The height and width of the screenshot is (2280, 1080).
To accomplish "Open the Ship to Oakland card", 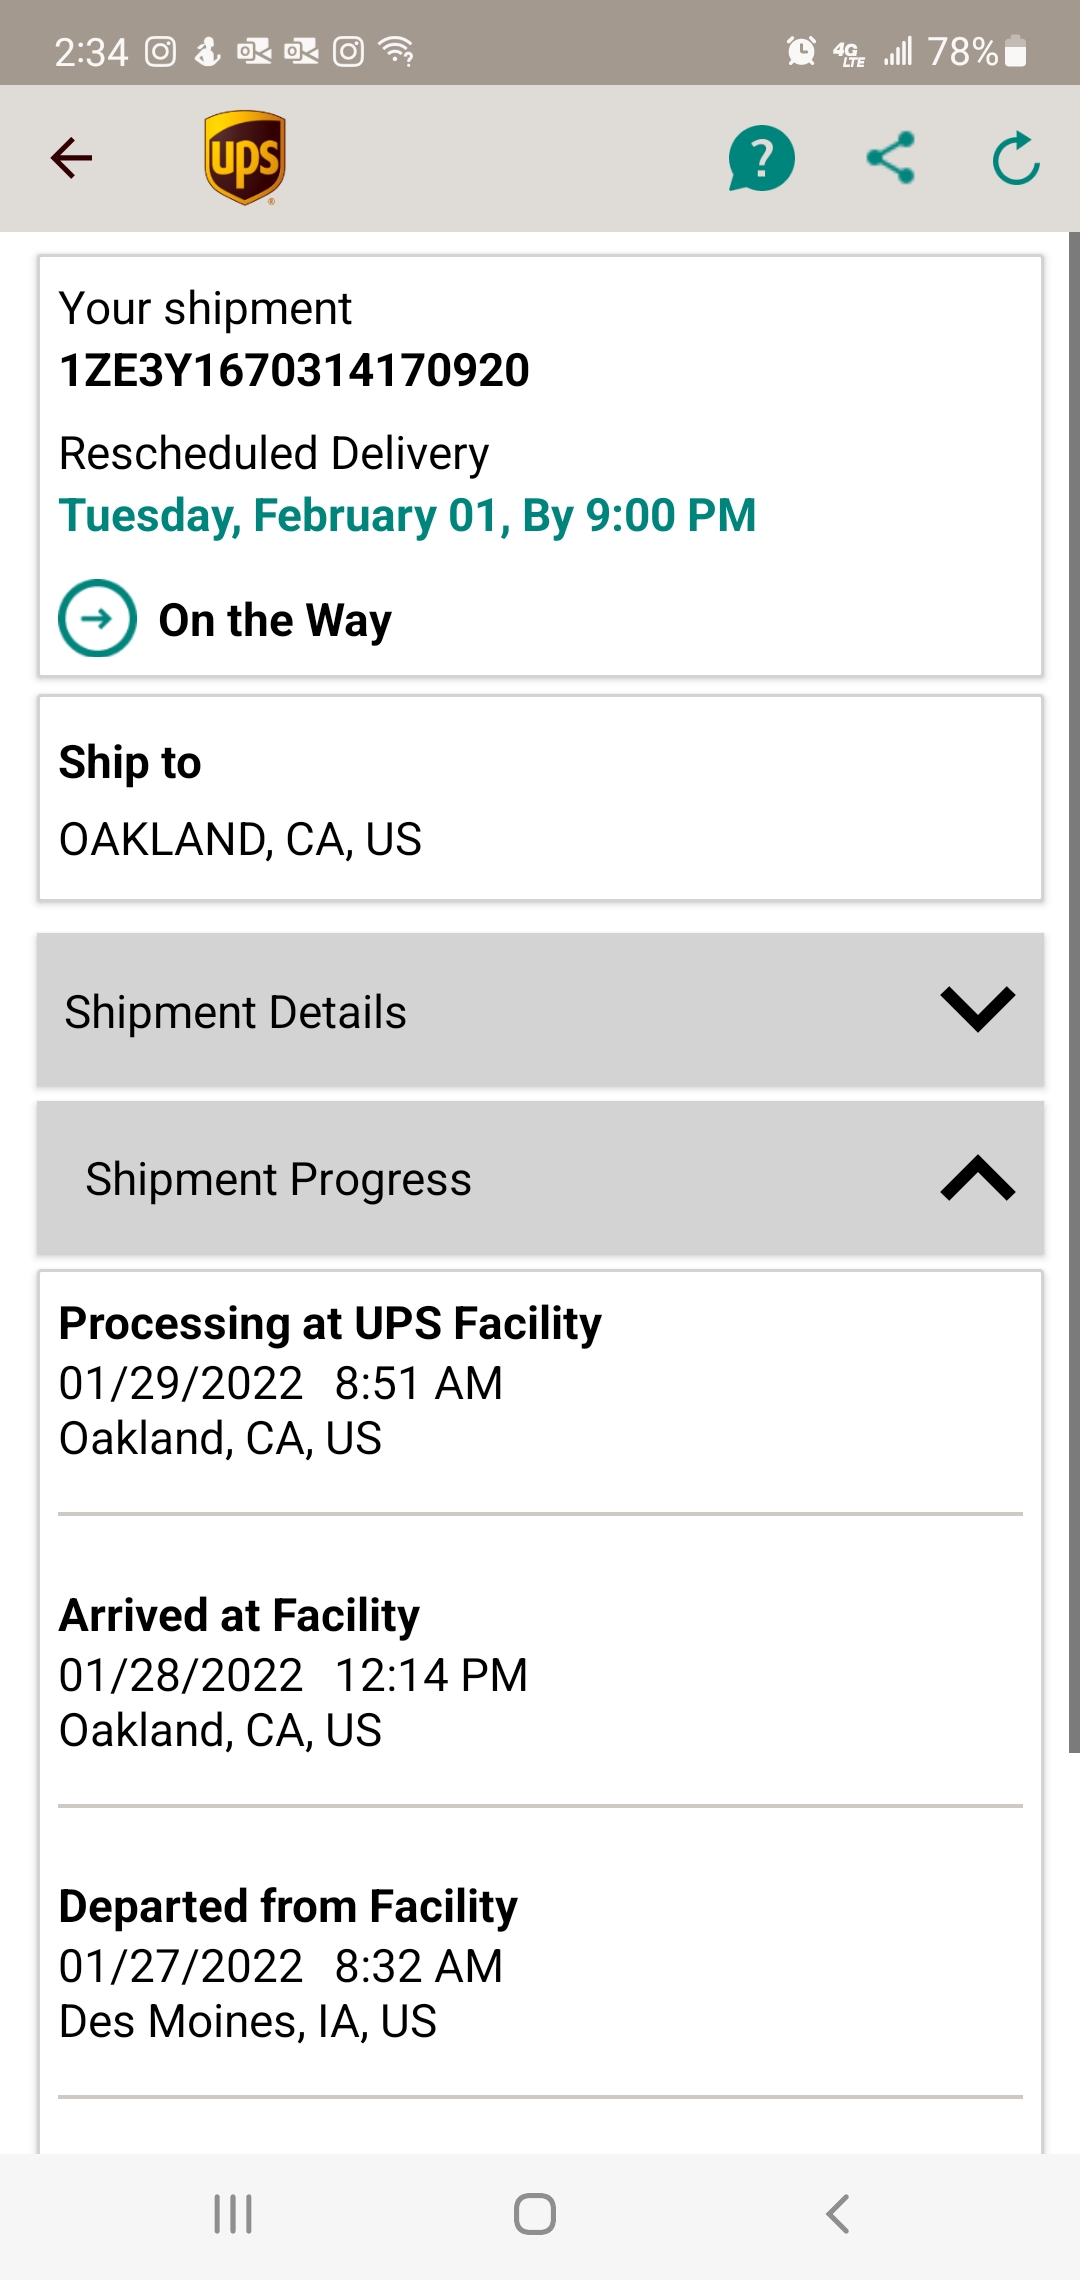I will pyautogui.click(x=540, y=799).
